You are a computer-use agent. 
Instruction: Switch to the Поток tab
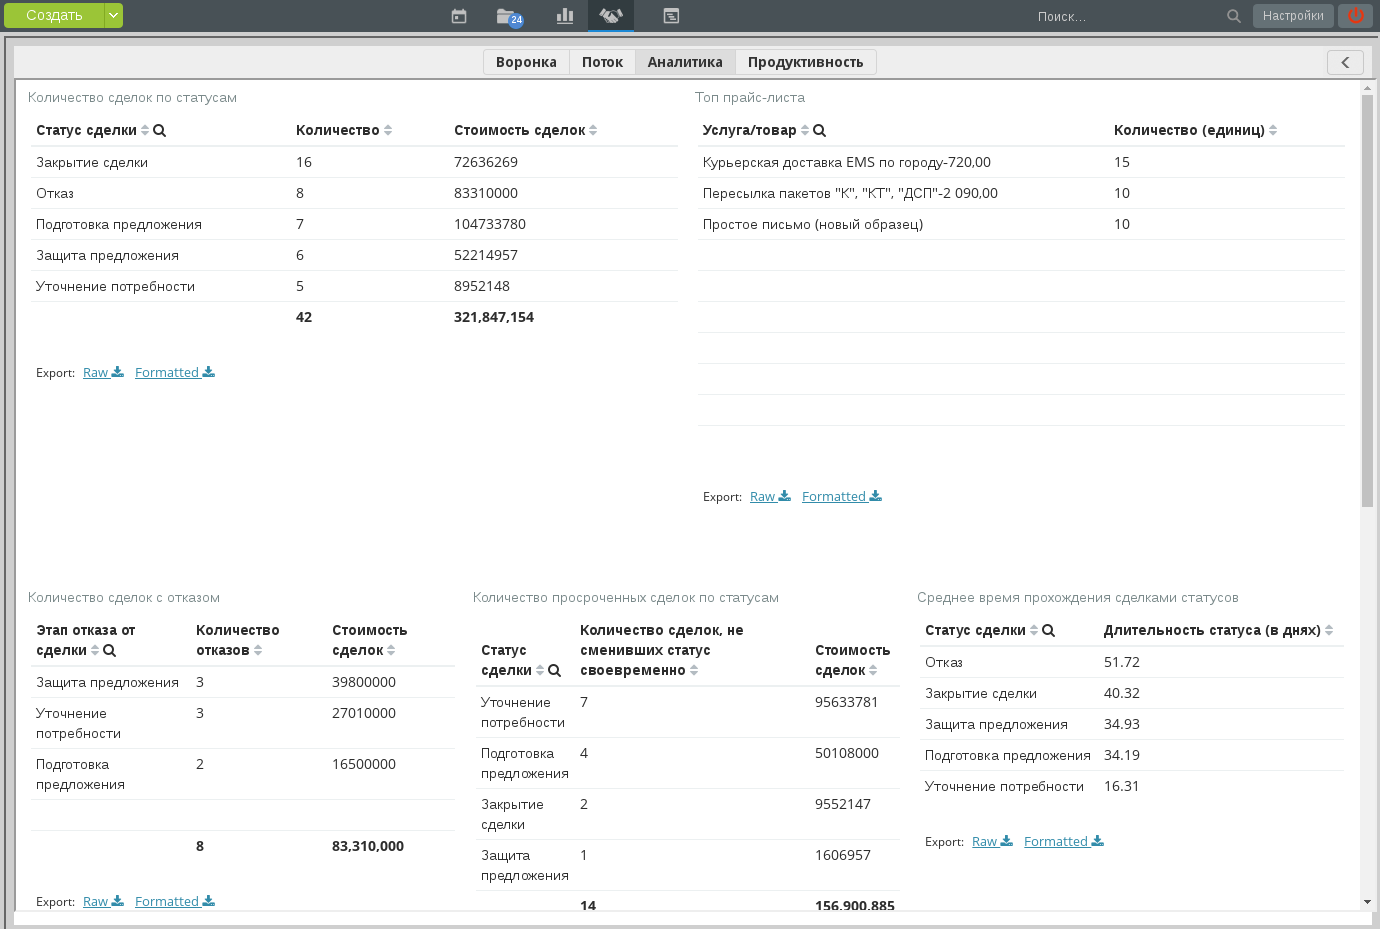click(x=602, y=62)
